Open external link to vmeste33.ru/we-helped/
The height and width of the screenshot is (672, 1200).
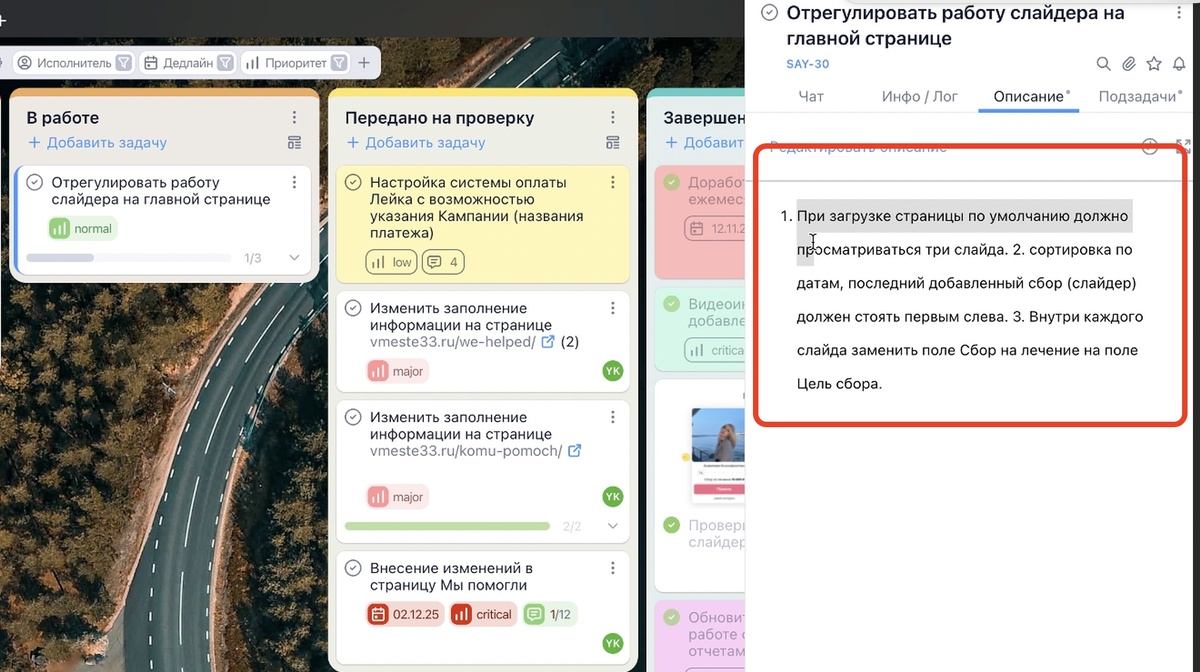(x=546, y=341)
